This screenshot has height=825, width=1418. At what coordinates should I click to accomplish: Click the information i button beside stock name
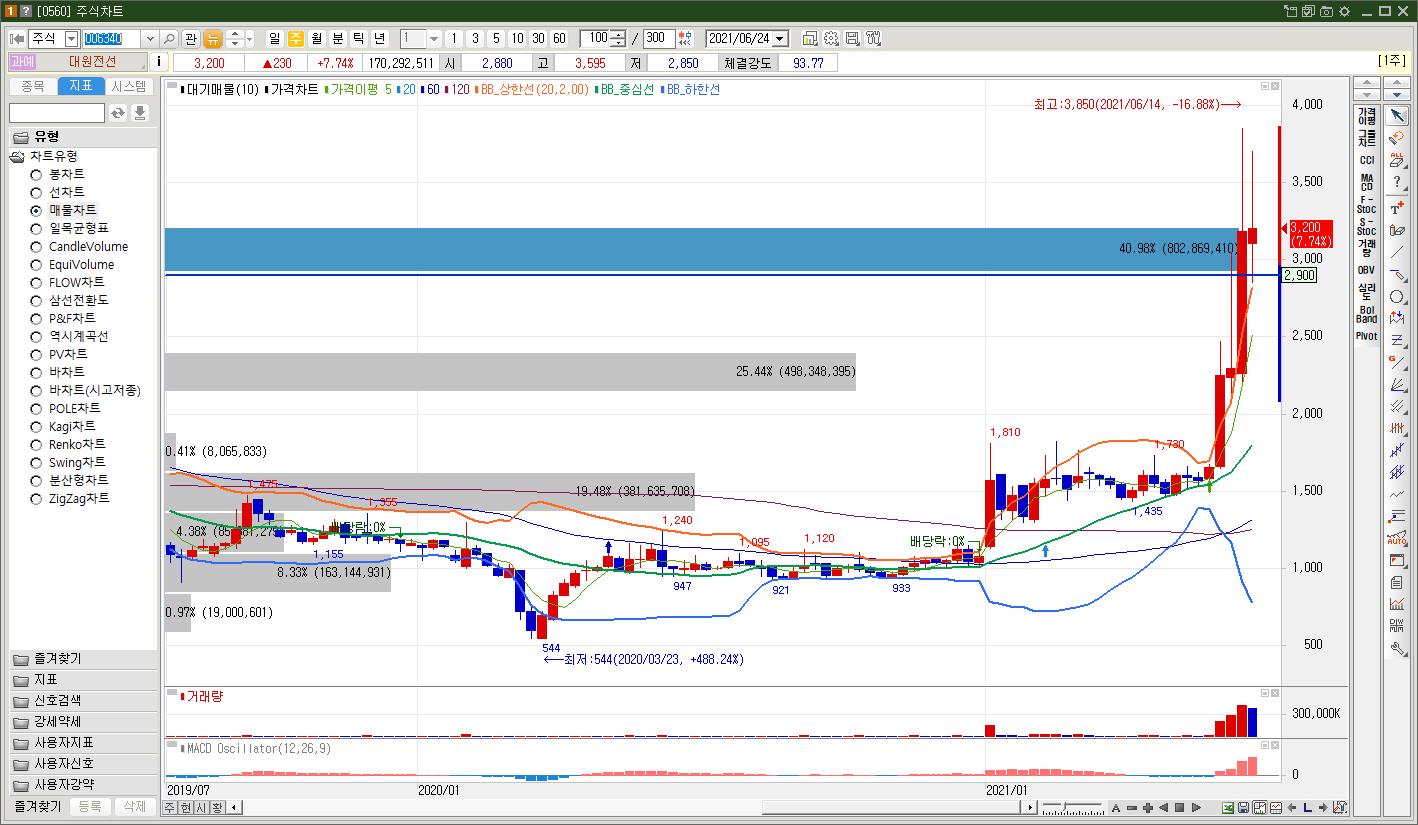159,62
